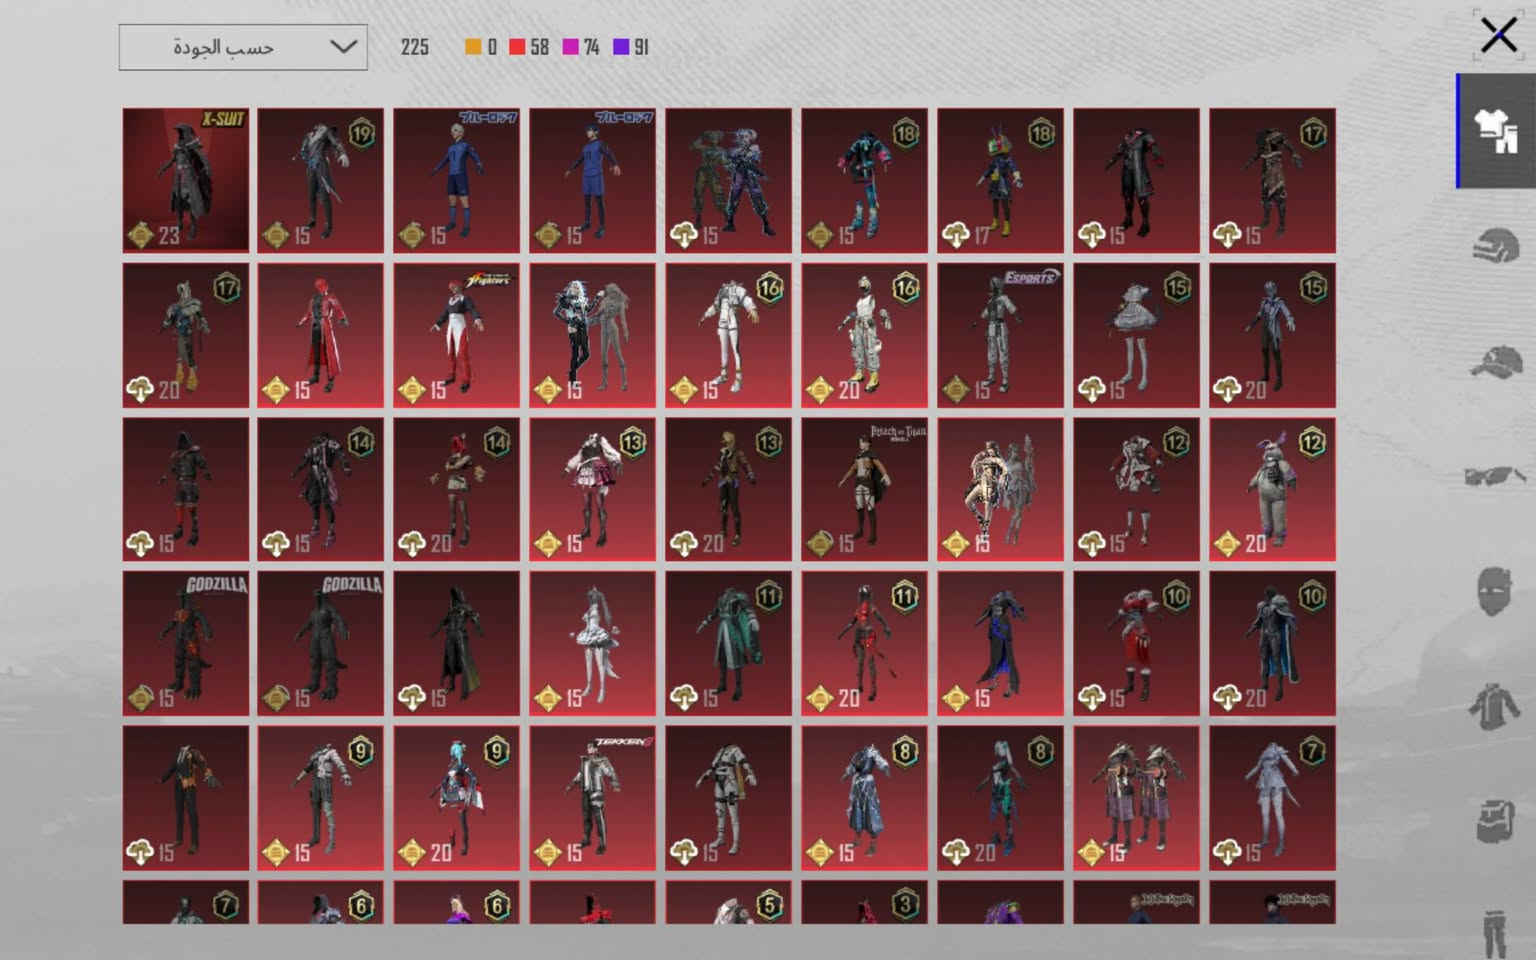Open the glasses category icon
The width and height of the screenshot is (1536, 960).
[1496, 476]
